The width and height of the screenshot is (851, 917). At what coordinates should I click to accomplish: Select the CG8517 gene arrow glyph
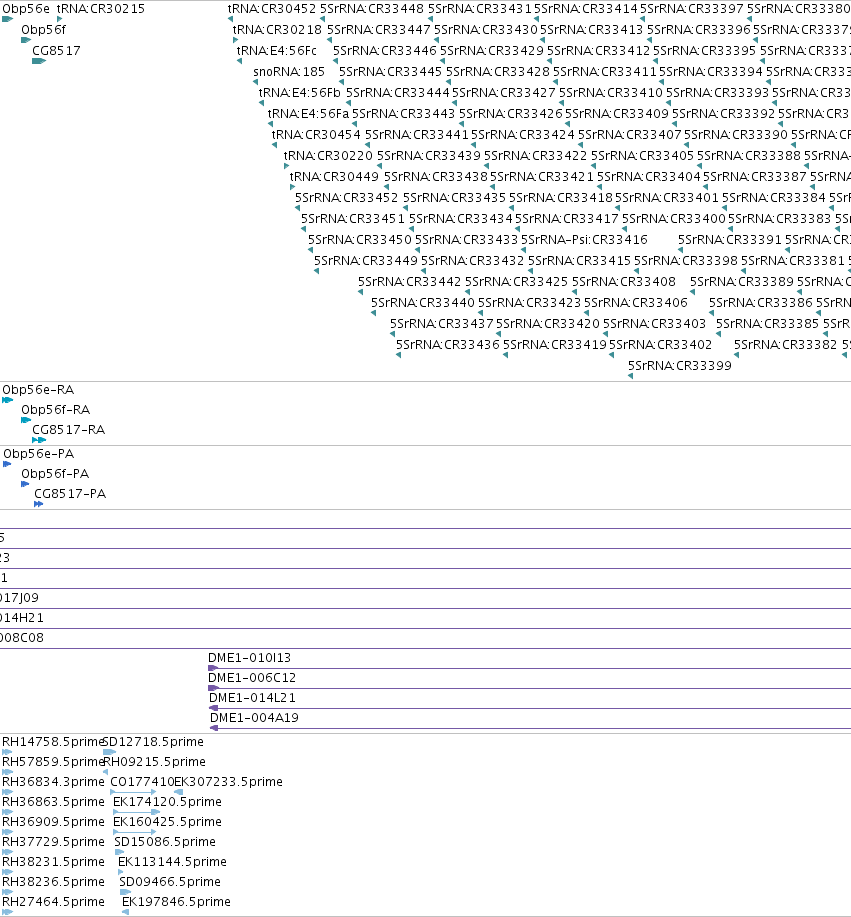[x=39, y=61]
